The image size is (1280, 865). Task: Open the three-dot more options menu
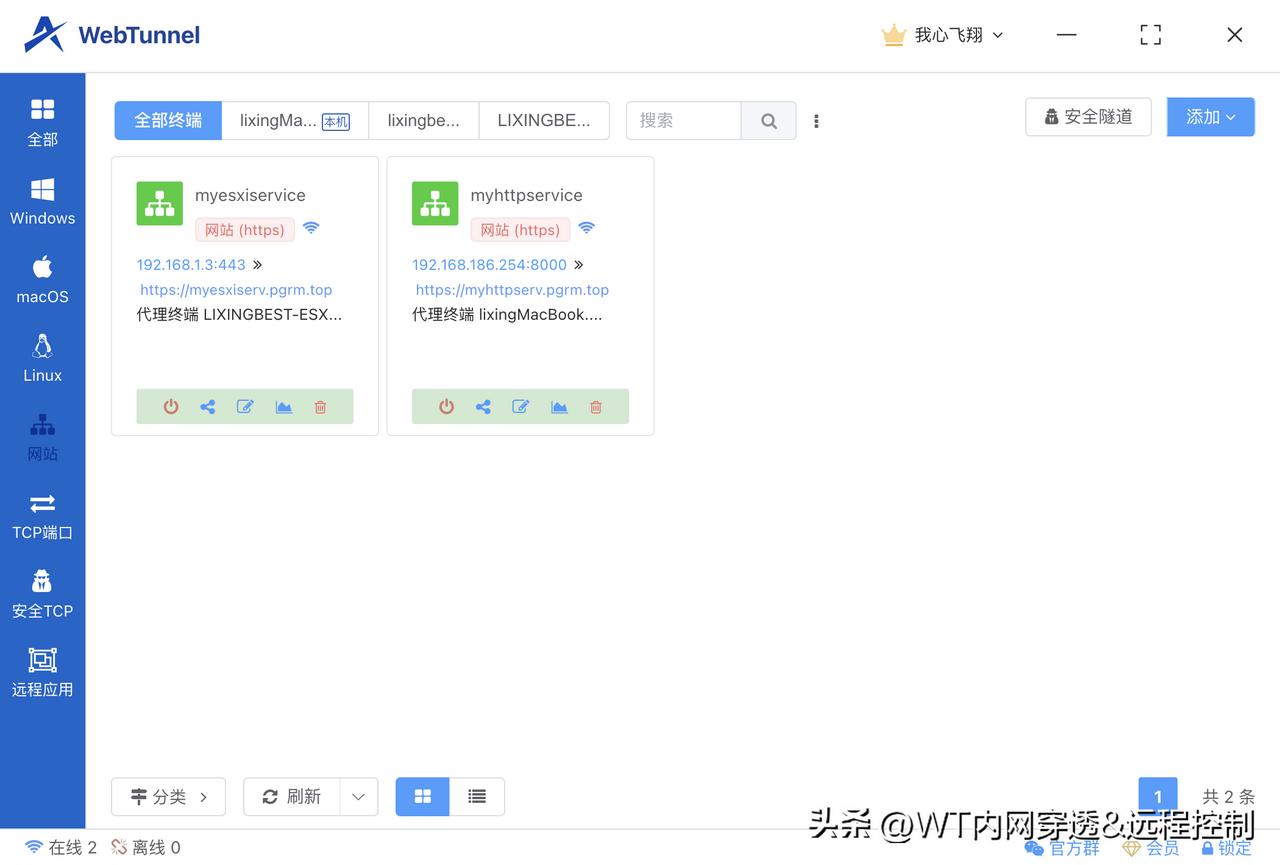(816, 121)
